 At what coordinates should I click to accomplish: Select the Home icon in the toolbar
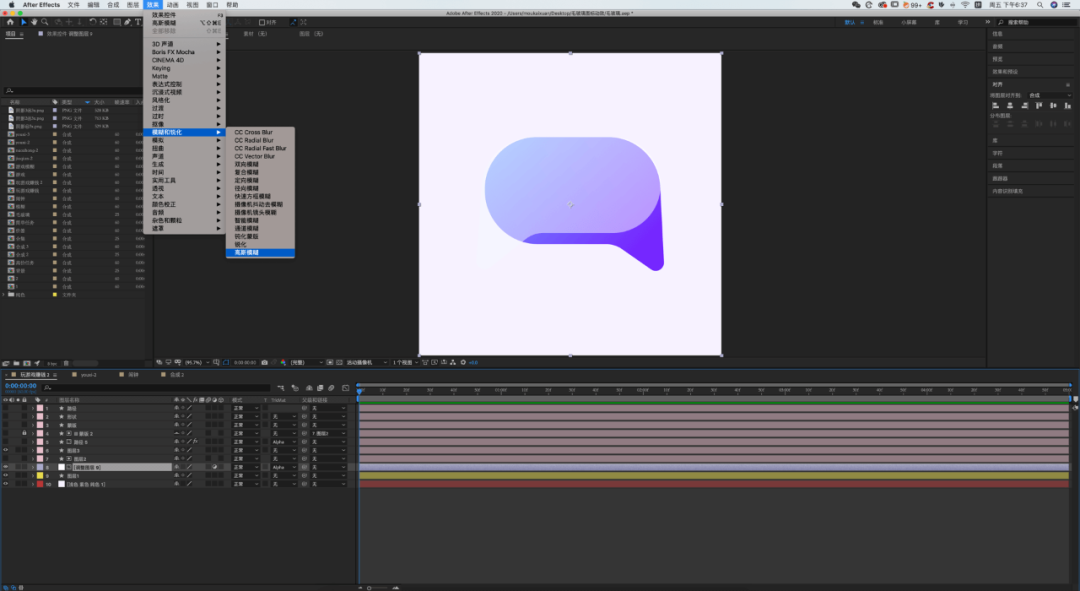tap(10, 22)
